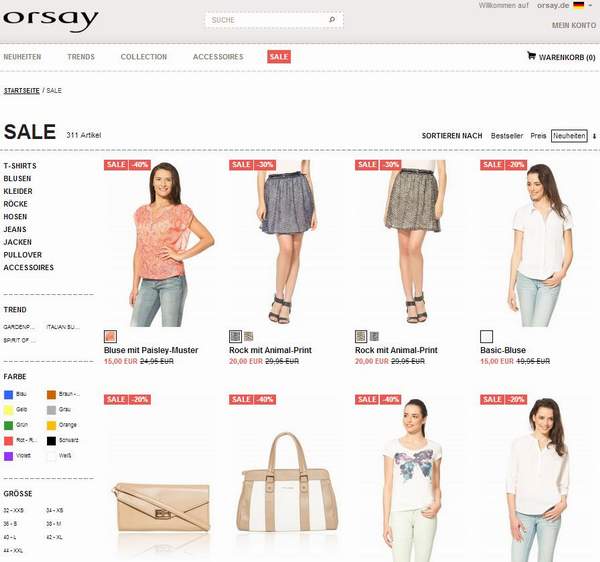Screen dimensions: 600x562
Task: Open the KLEIDER category link
Action: (x=18, y=191)
